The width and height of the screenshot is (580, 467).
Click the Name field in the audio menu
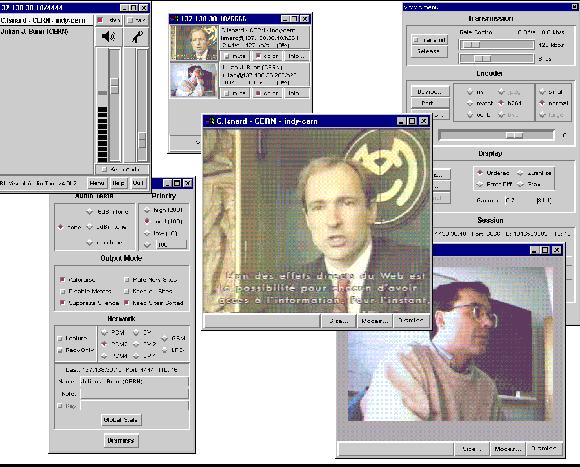(x=134, y=382)
